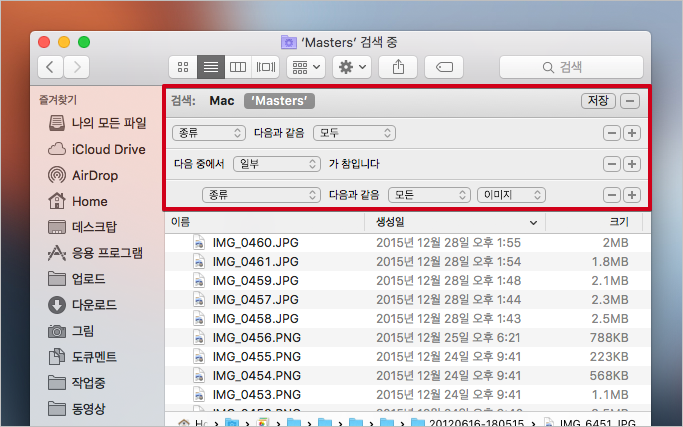Viewport: 683px width, 427px height.
Task: Open the 이미지 file type dropdown
Action: click(511, 195)
